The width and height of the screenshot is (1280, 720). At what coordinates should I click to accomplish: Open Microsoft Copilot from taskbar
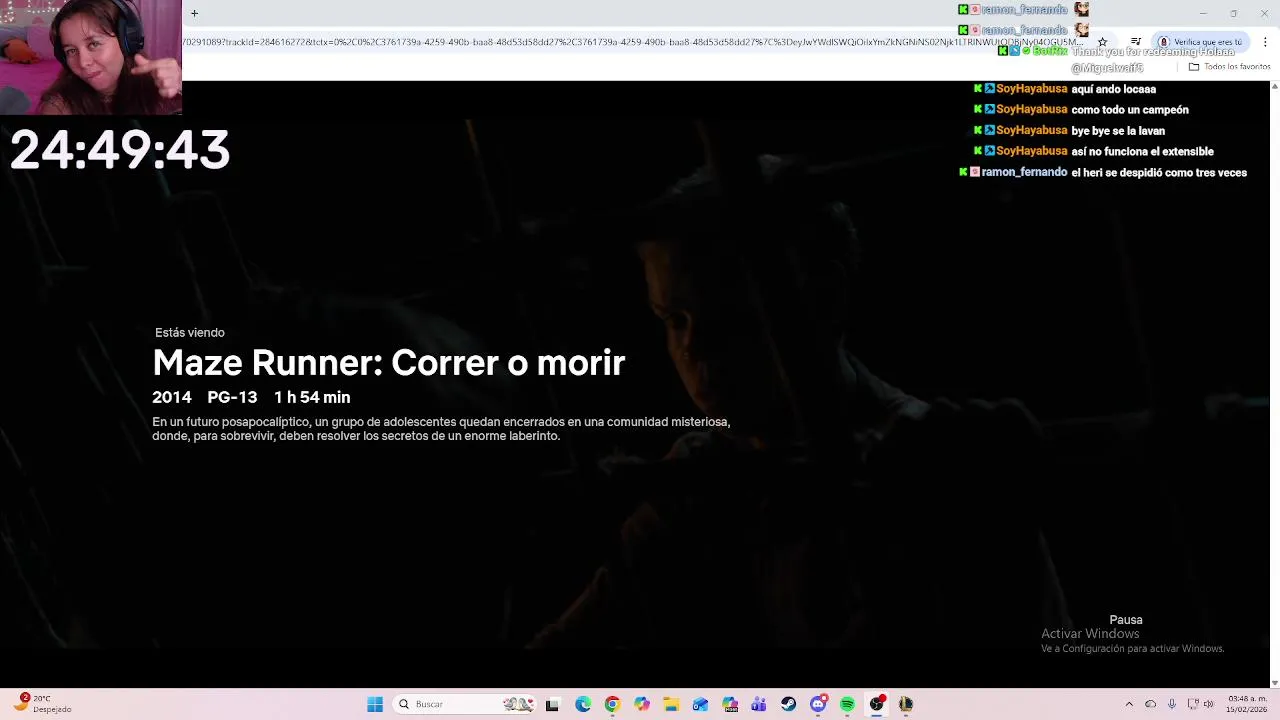[x=642, y=704]
